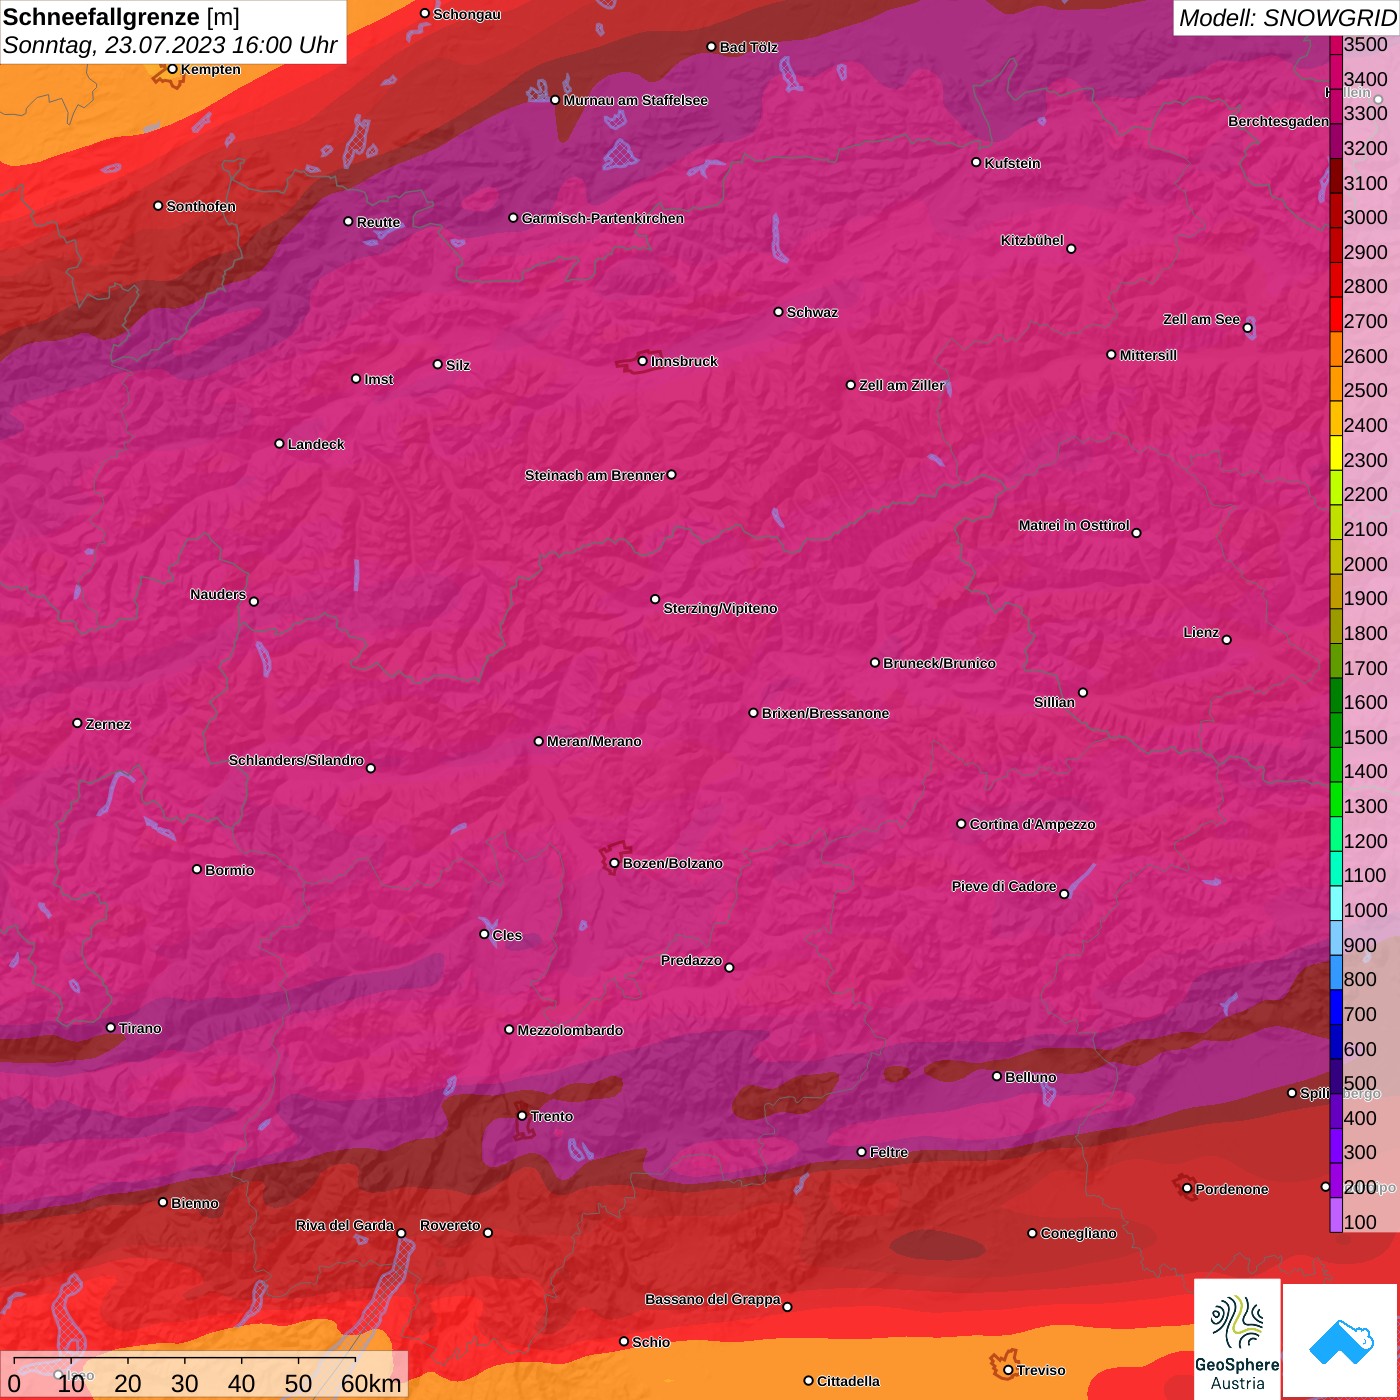The width and height of the screenshot is (1400, 1400).
Task: Click the 1500 m green legend swatch
Action: point(1336,730)
